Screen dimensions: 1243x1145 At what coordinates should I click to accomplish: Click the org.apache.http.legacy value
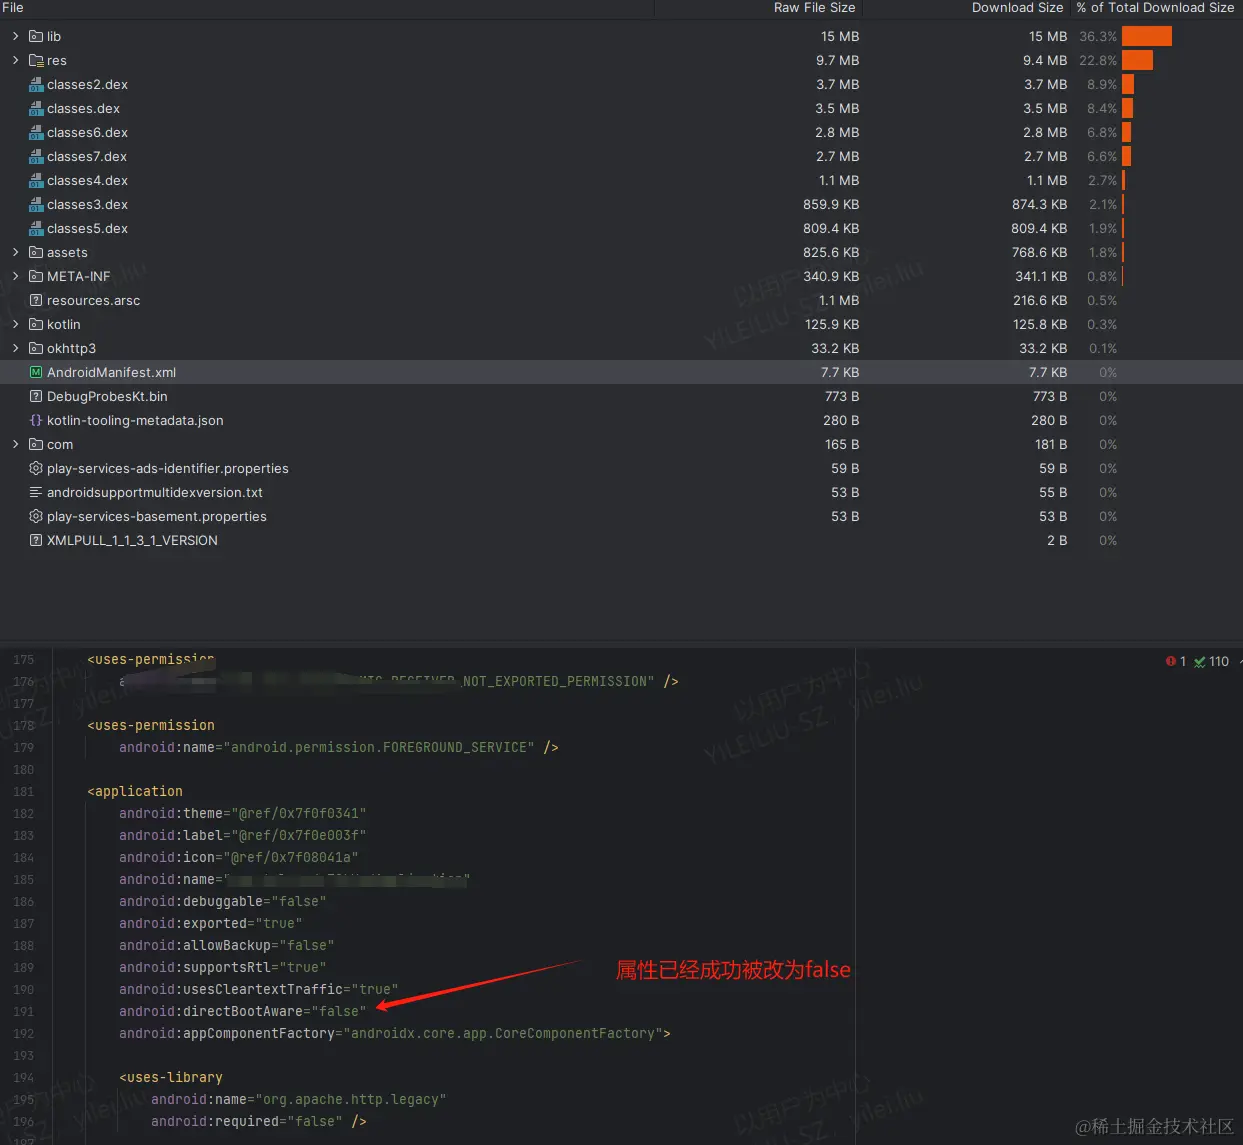[x=351, y=1099]
